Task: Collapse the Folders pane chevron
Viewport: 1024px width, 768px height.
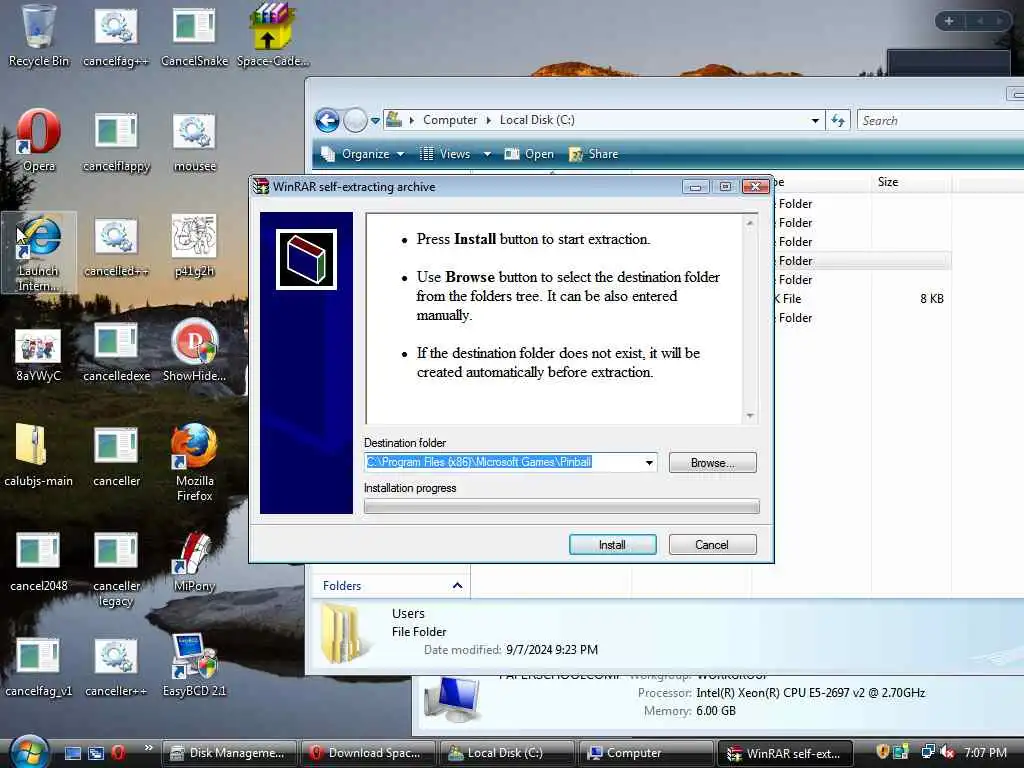Action: (457, 585)
